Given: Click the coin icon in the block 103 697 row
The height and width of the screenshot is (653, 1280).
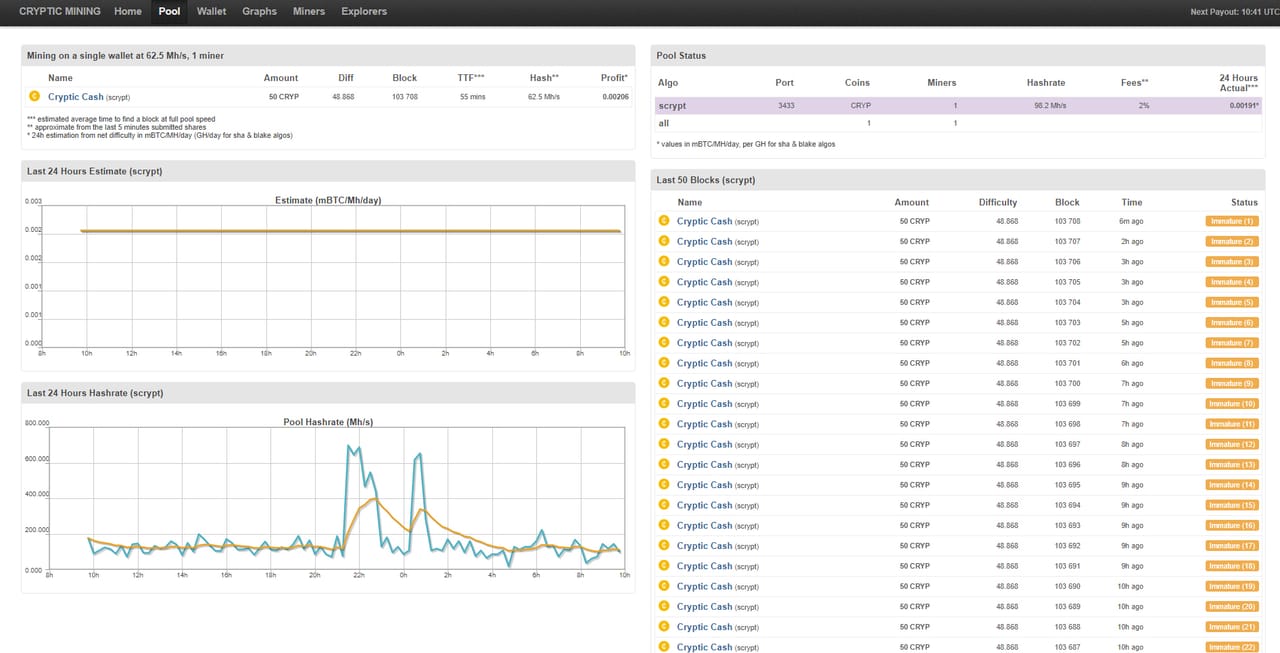Looking at the screenshot, I should [663, 444].
